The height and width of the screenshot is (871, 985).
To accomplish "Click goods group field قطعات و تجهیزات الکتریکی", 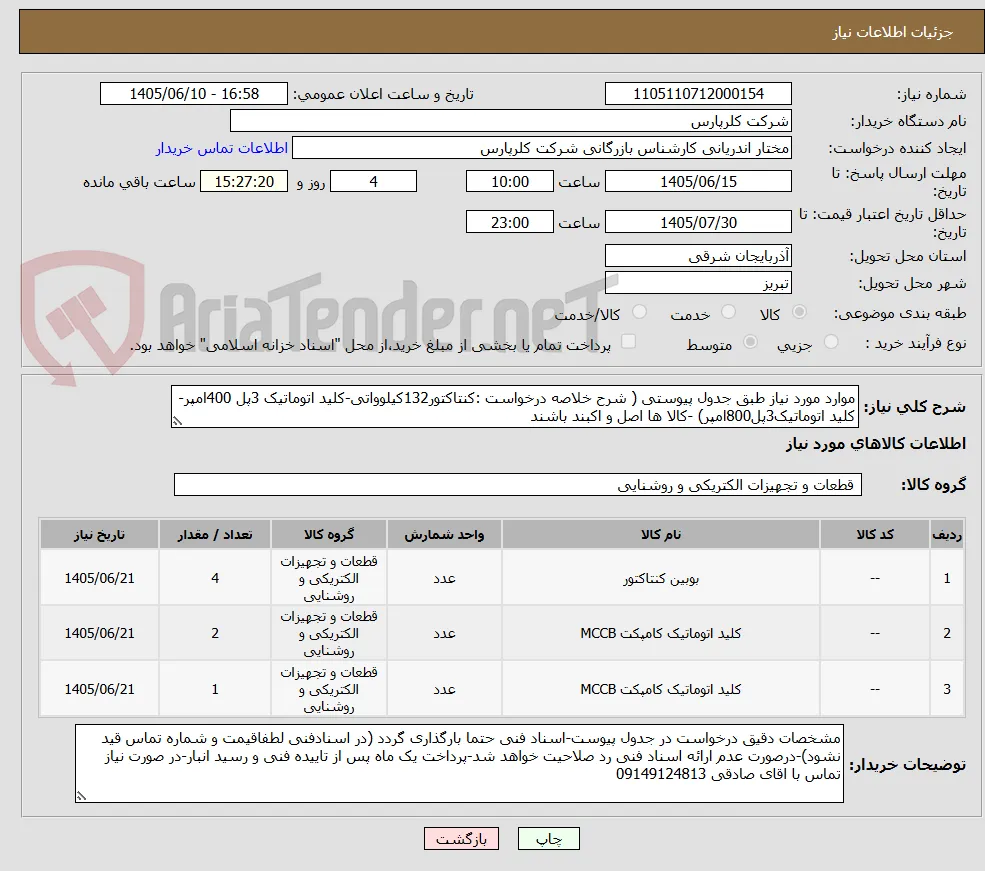I will [x=518, y=485].
